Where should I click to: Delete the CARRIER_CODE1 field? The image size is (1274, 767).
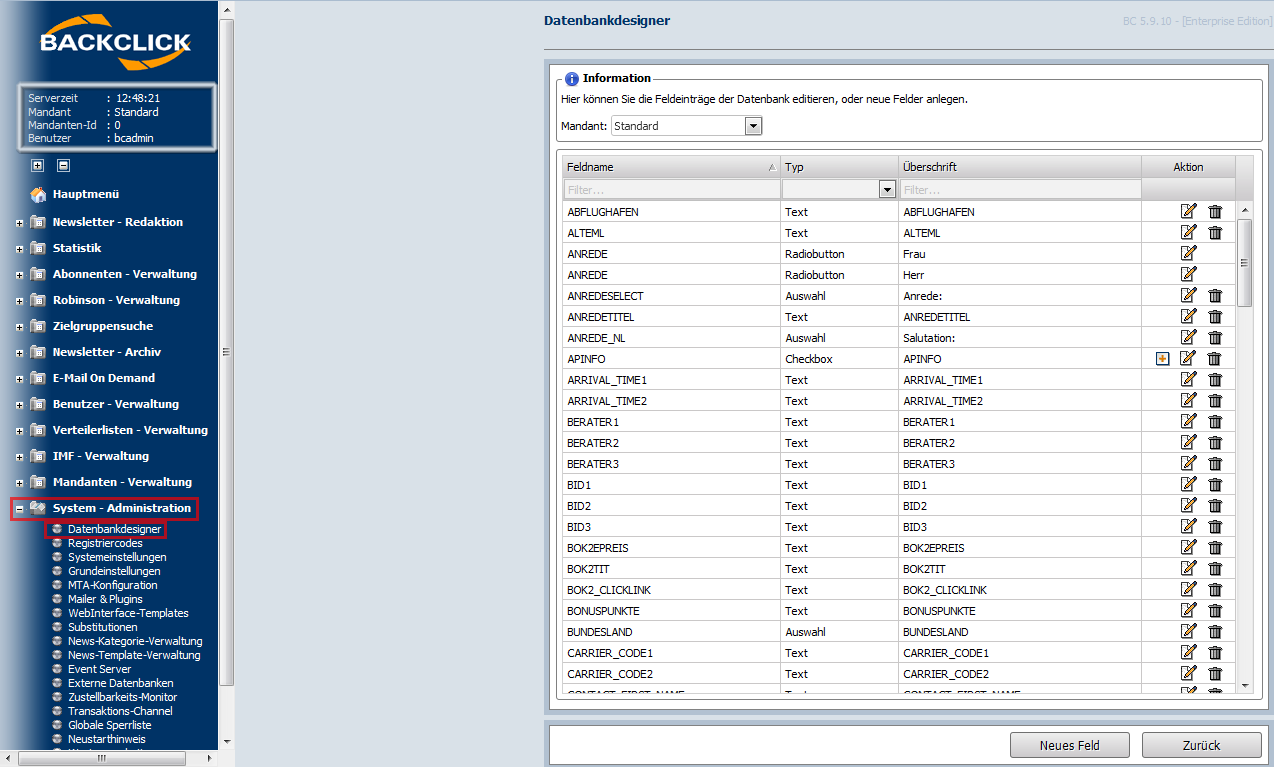(x=1215, y=652)
